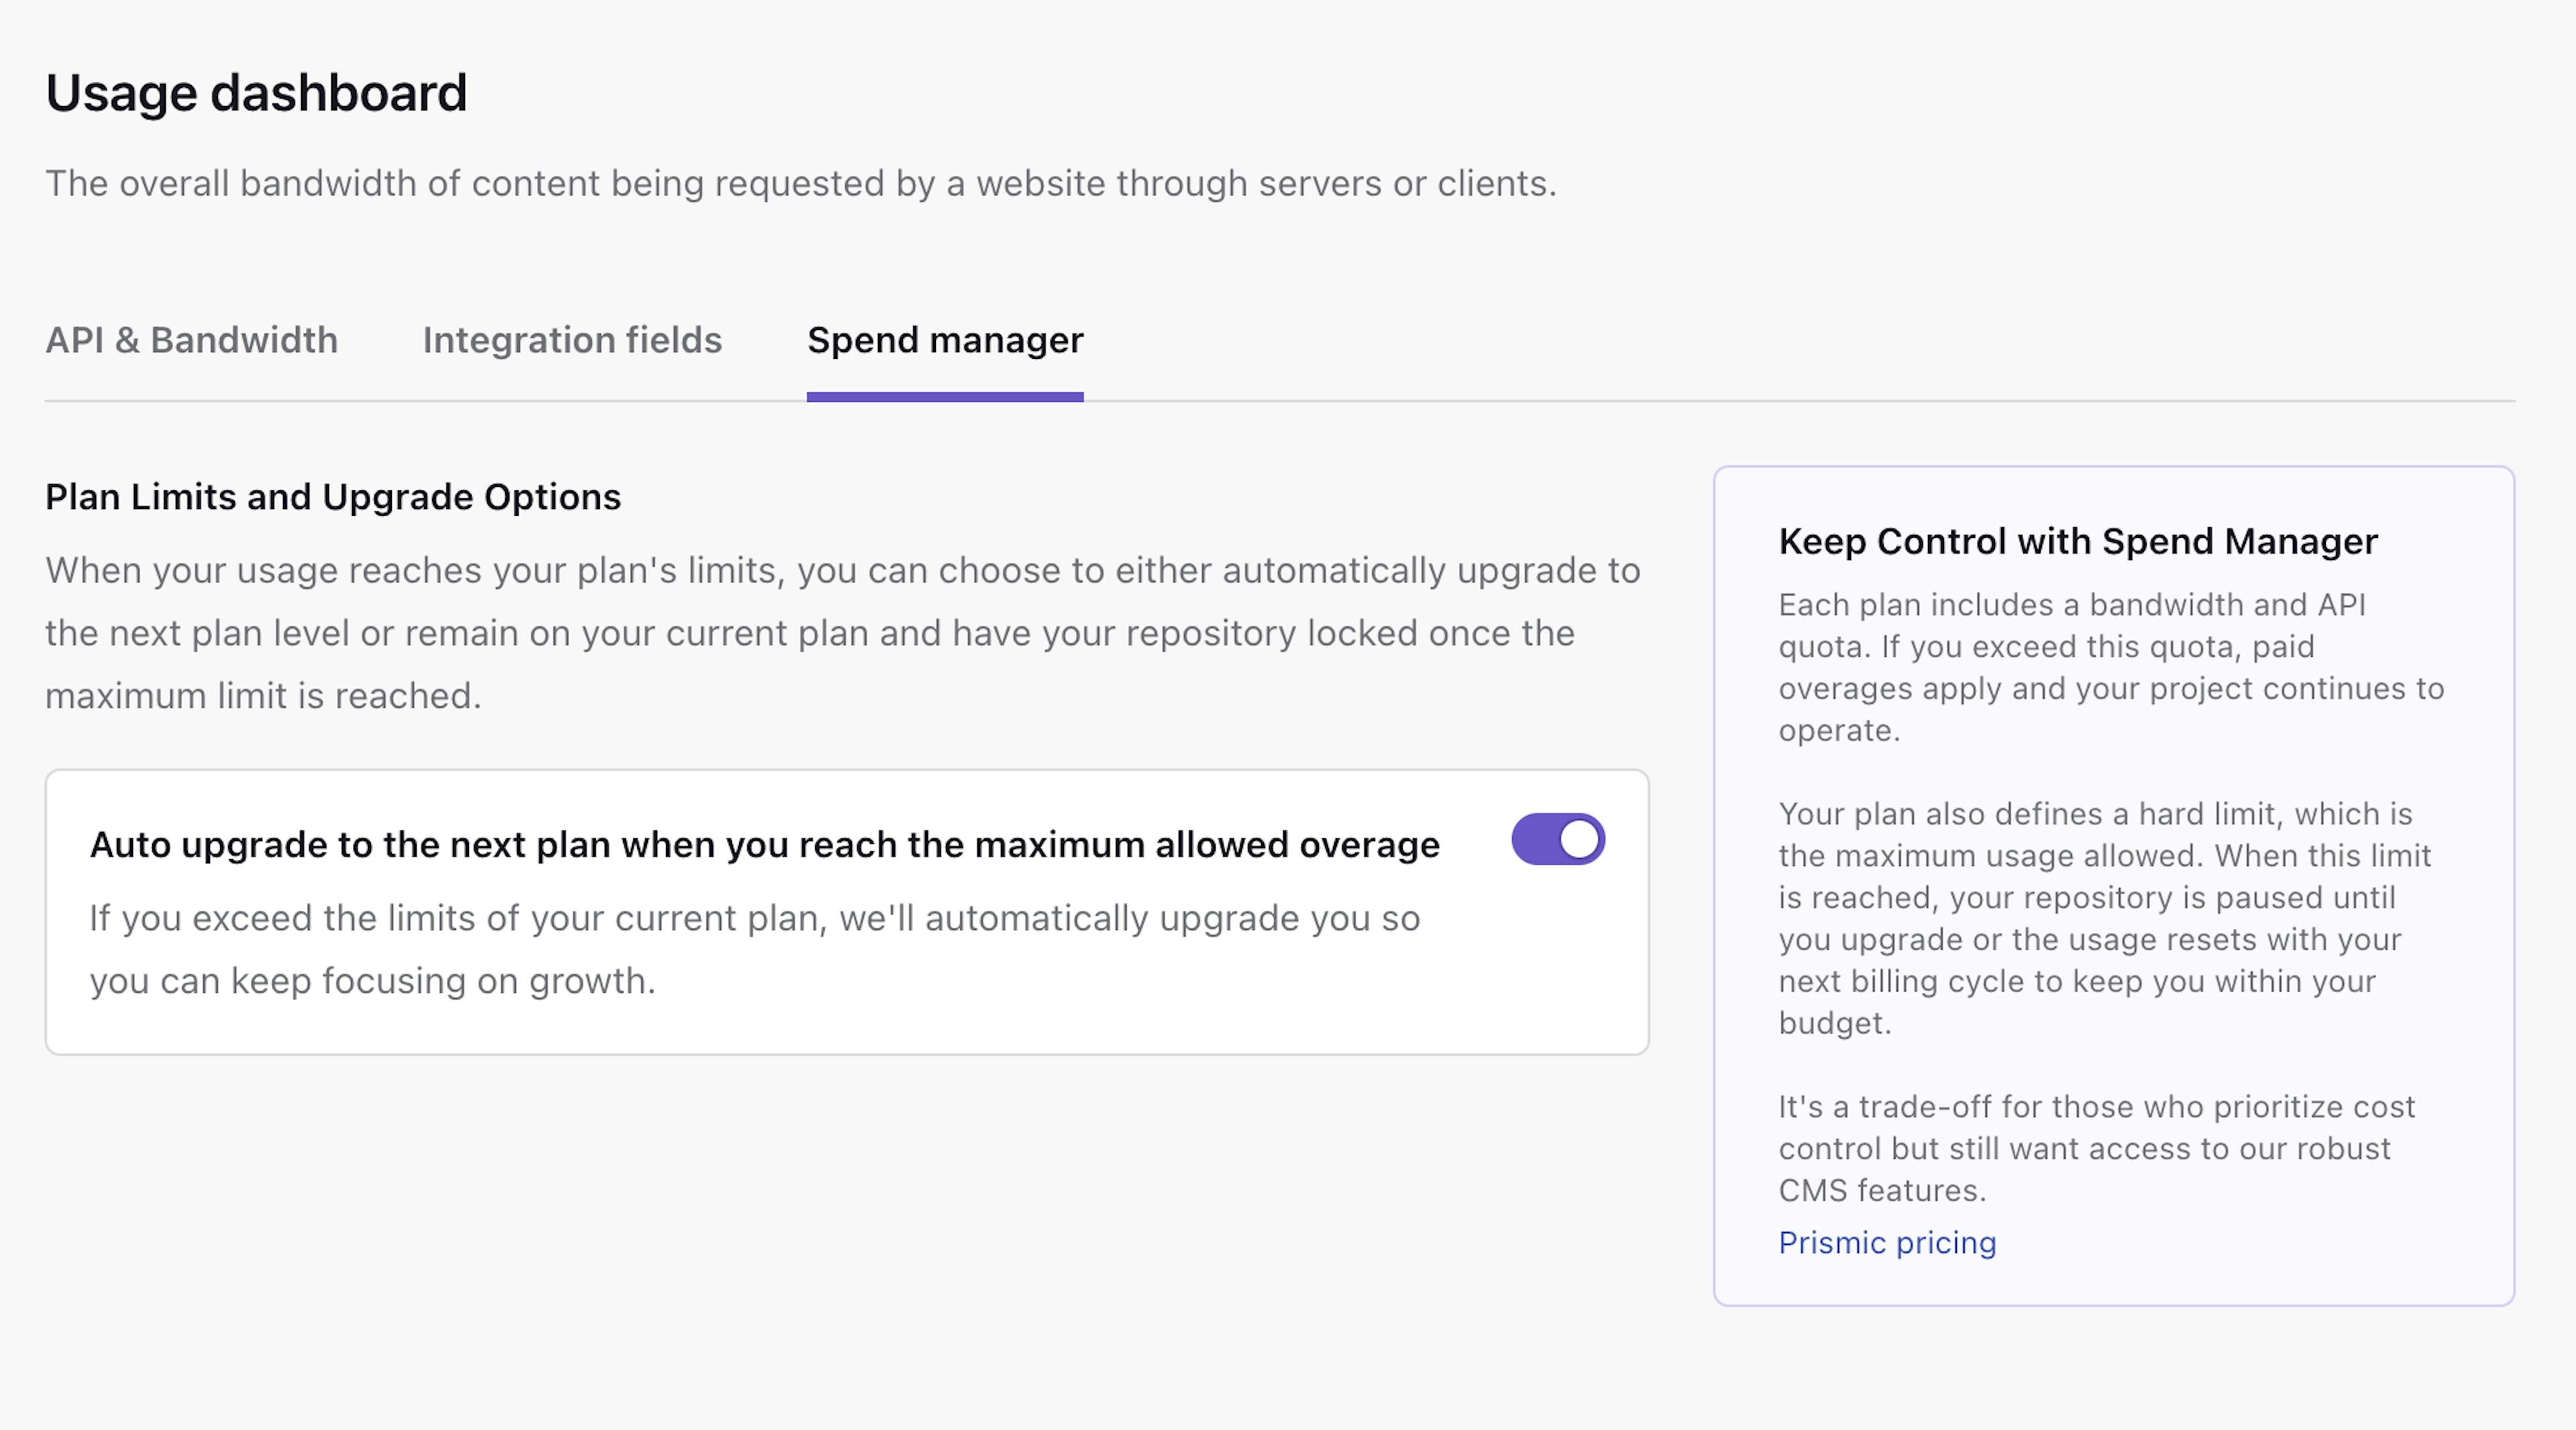The height and width of the screenshot is (1430, 2576).
Task: Click the gray divider line right of the tabs
Action: coord(1800,401)
